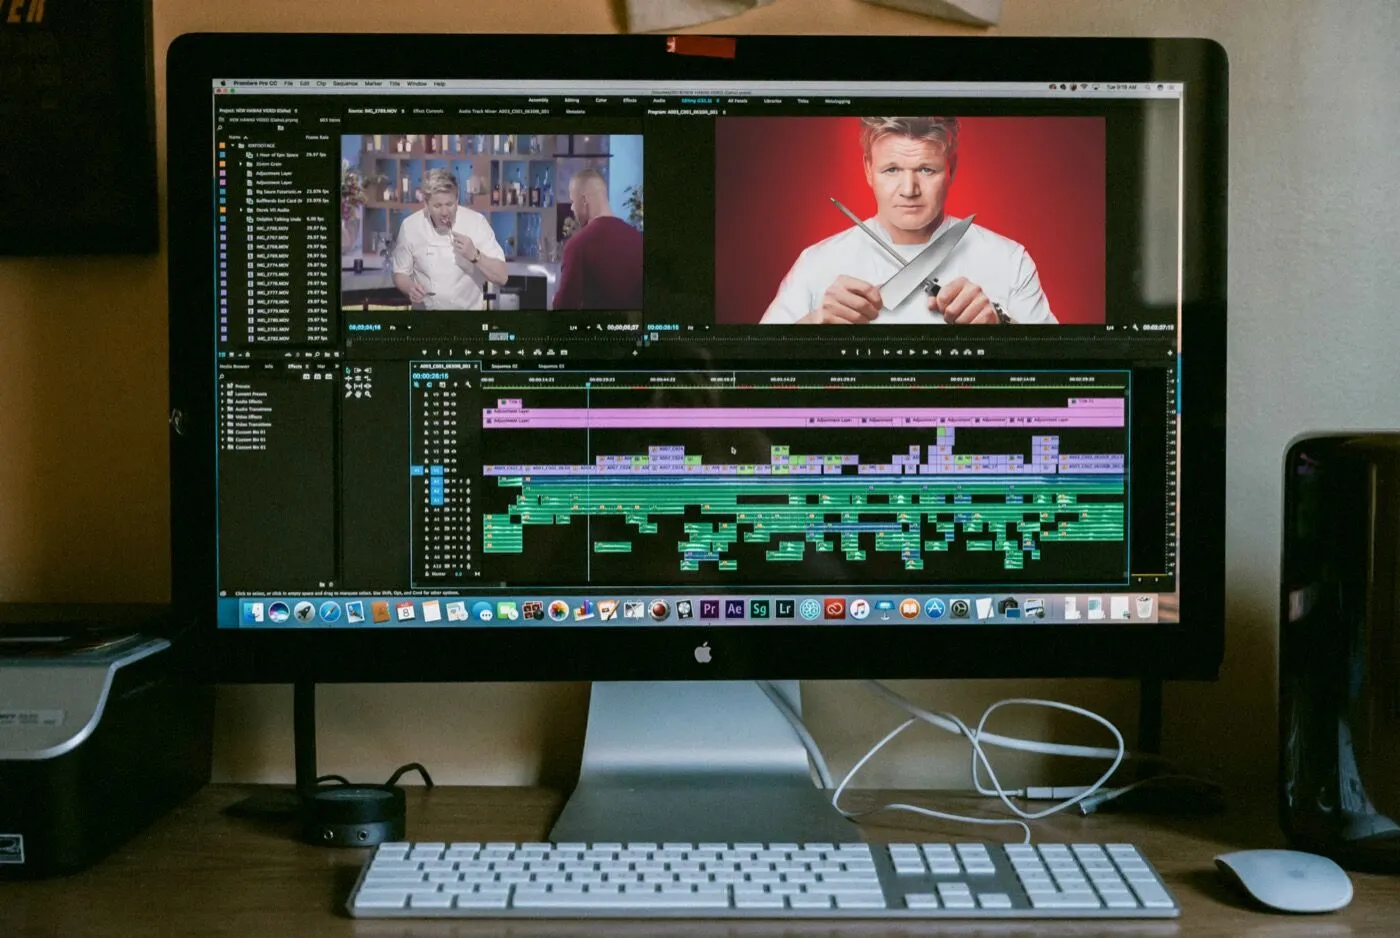Mute the A1 audio track
The width and height of the screenshot is (1400, 938).
(x=451, y=481)
